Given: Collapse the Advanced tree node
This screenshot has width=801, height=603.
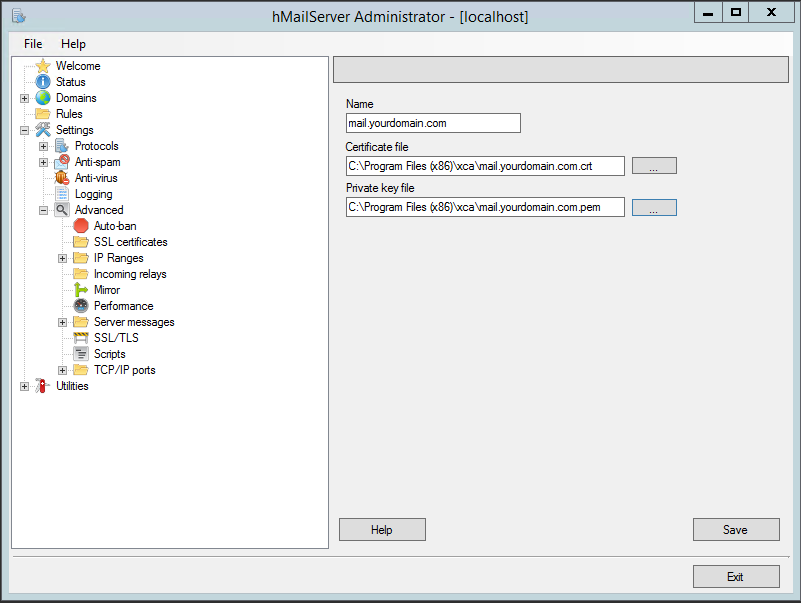Looking at the screenshot, I should click(x=43, y=210).
